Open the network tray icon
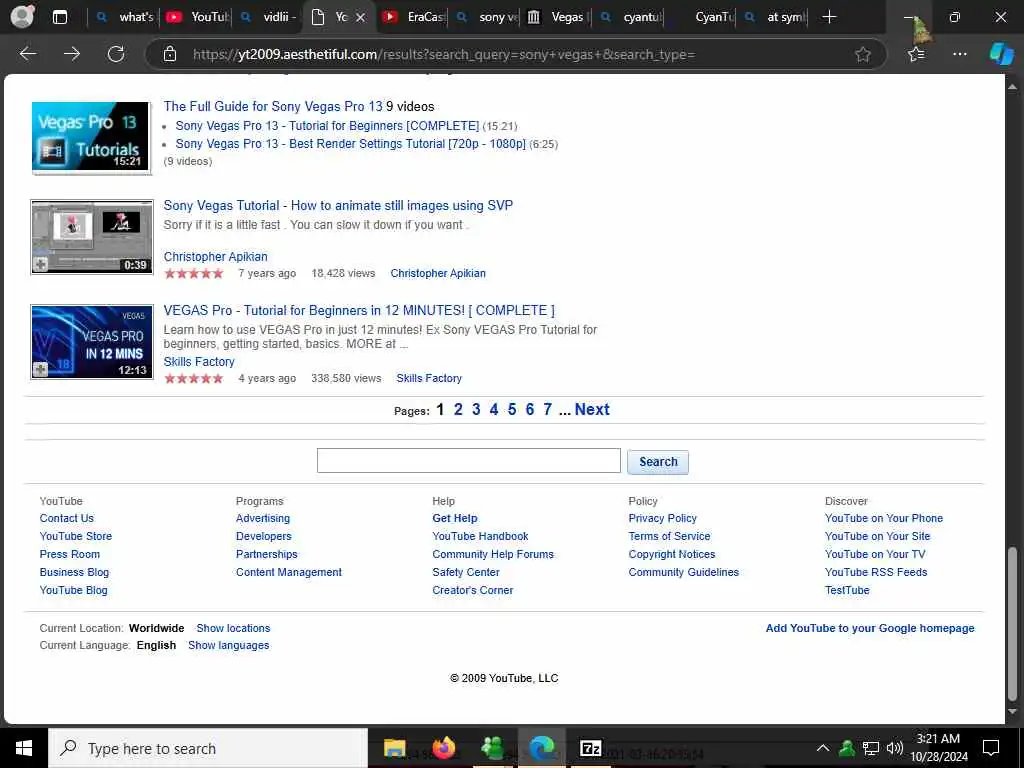 pos(871,748)
